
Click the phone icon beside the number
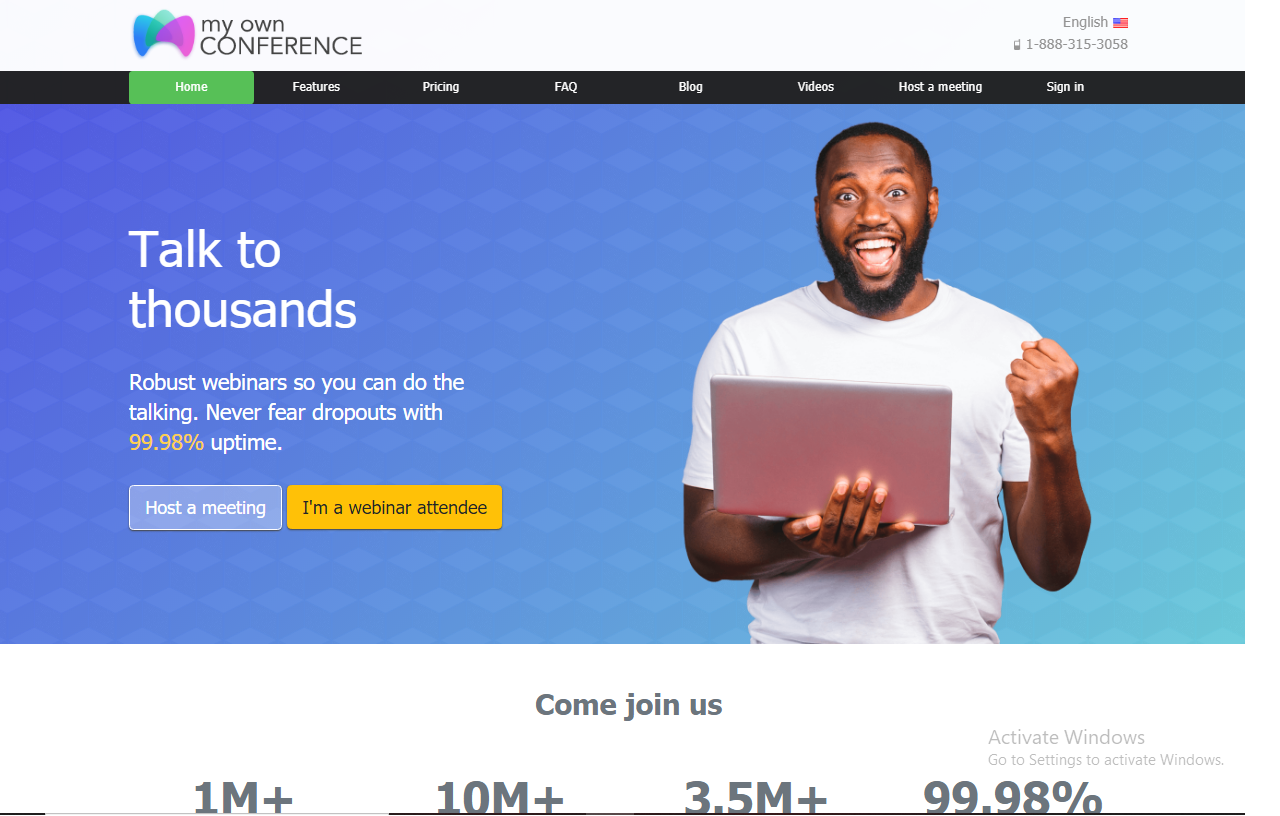(x=1017, y=45)
